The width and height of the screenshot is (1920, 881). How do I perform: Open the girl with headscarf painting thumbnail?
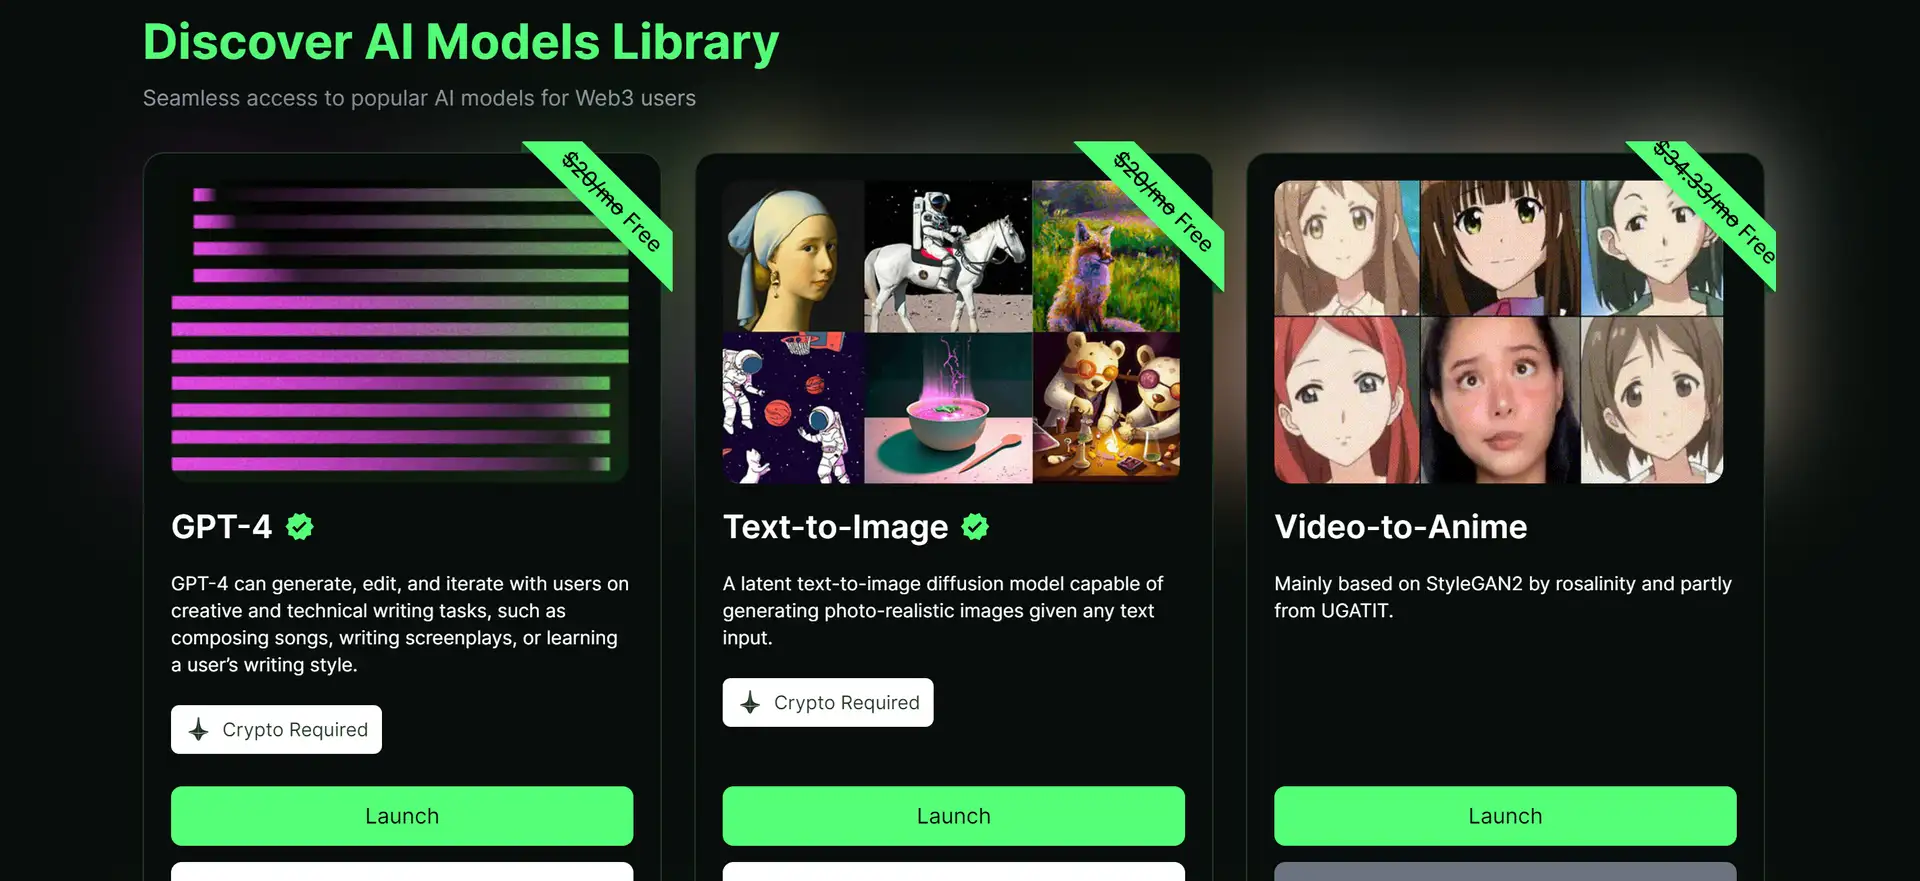pyautogui.click(x=793, y=256)
